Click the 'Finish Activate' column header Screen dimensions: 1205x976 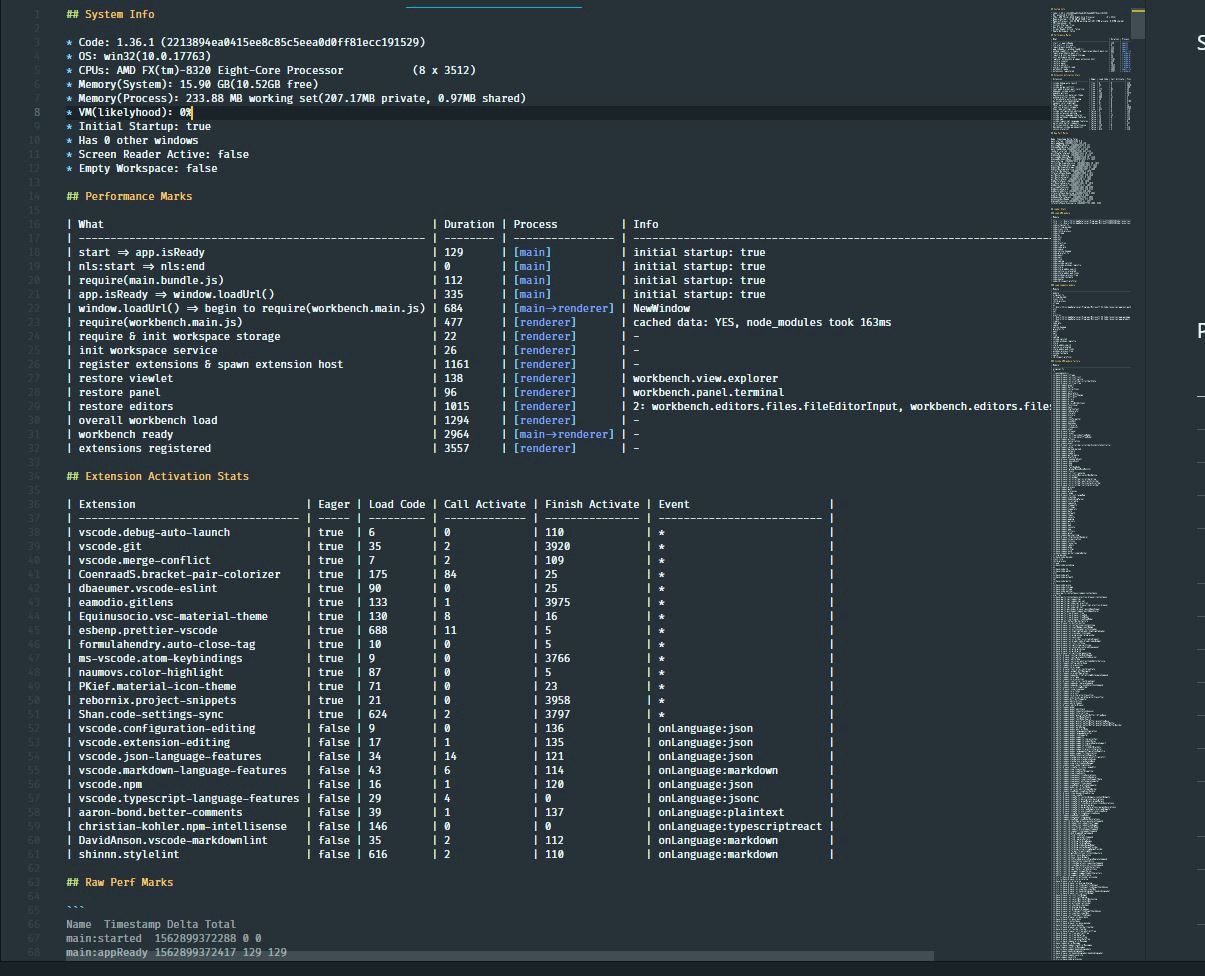click(592, 504)
